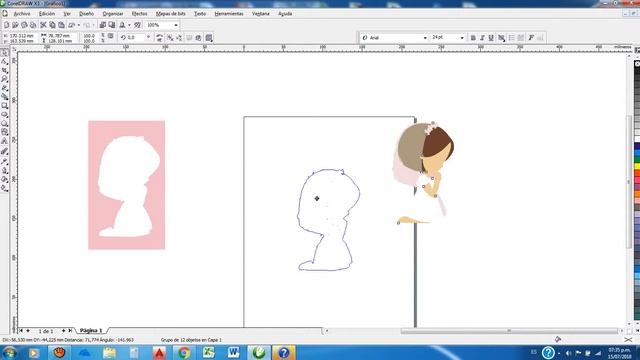Click the Paste icon
This screenshot has height=360, width=640.
(x=61, y=25)
